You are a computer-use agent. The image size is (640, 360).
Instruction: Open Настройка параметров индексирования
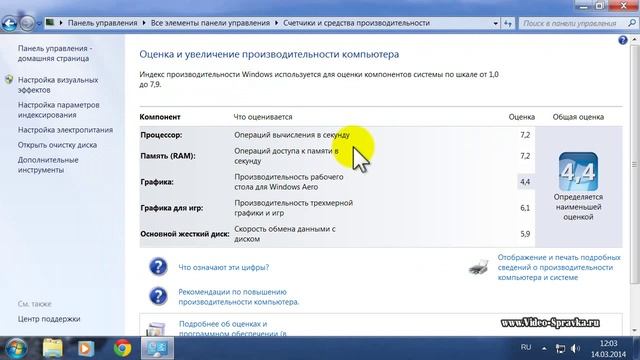click(58, 110)
